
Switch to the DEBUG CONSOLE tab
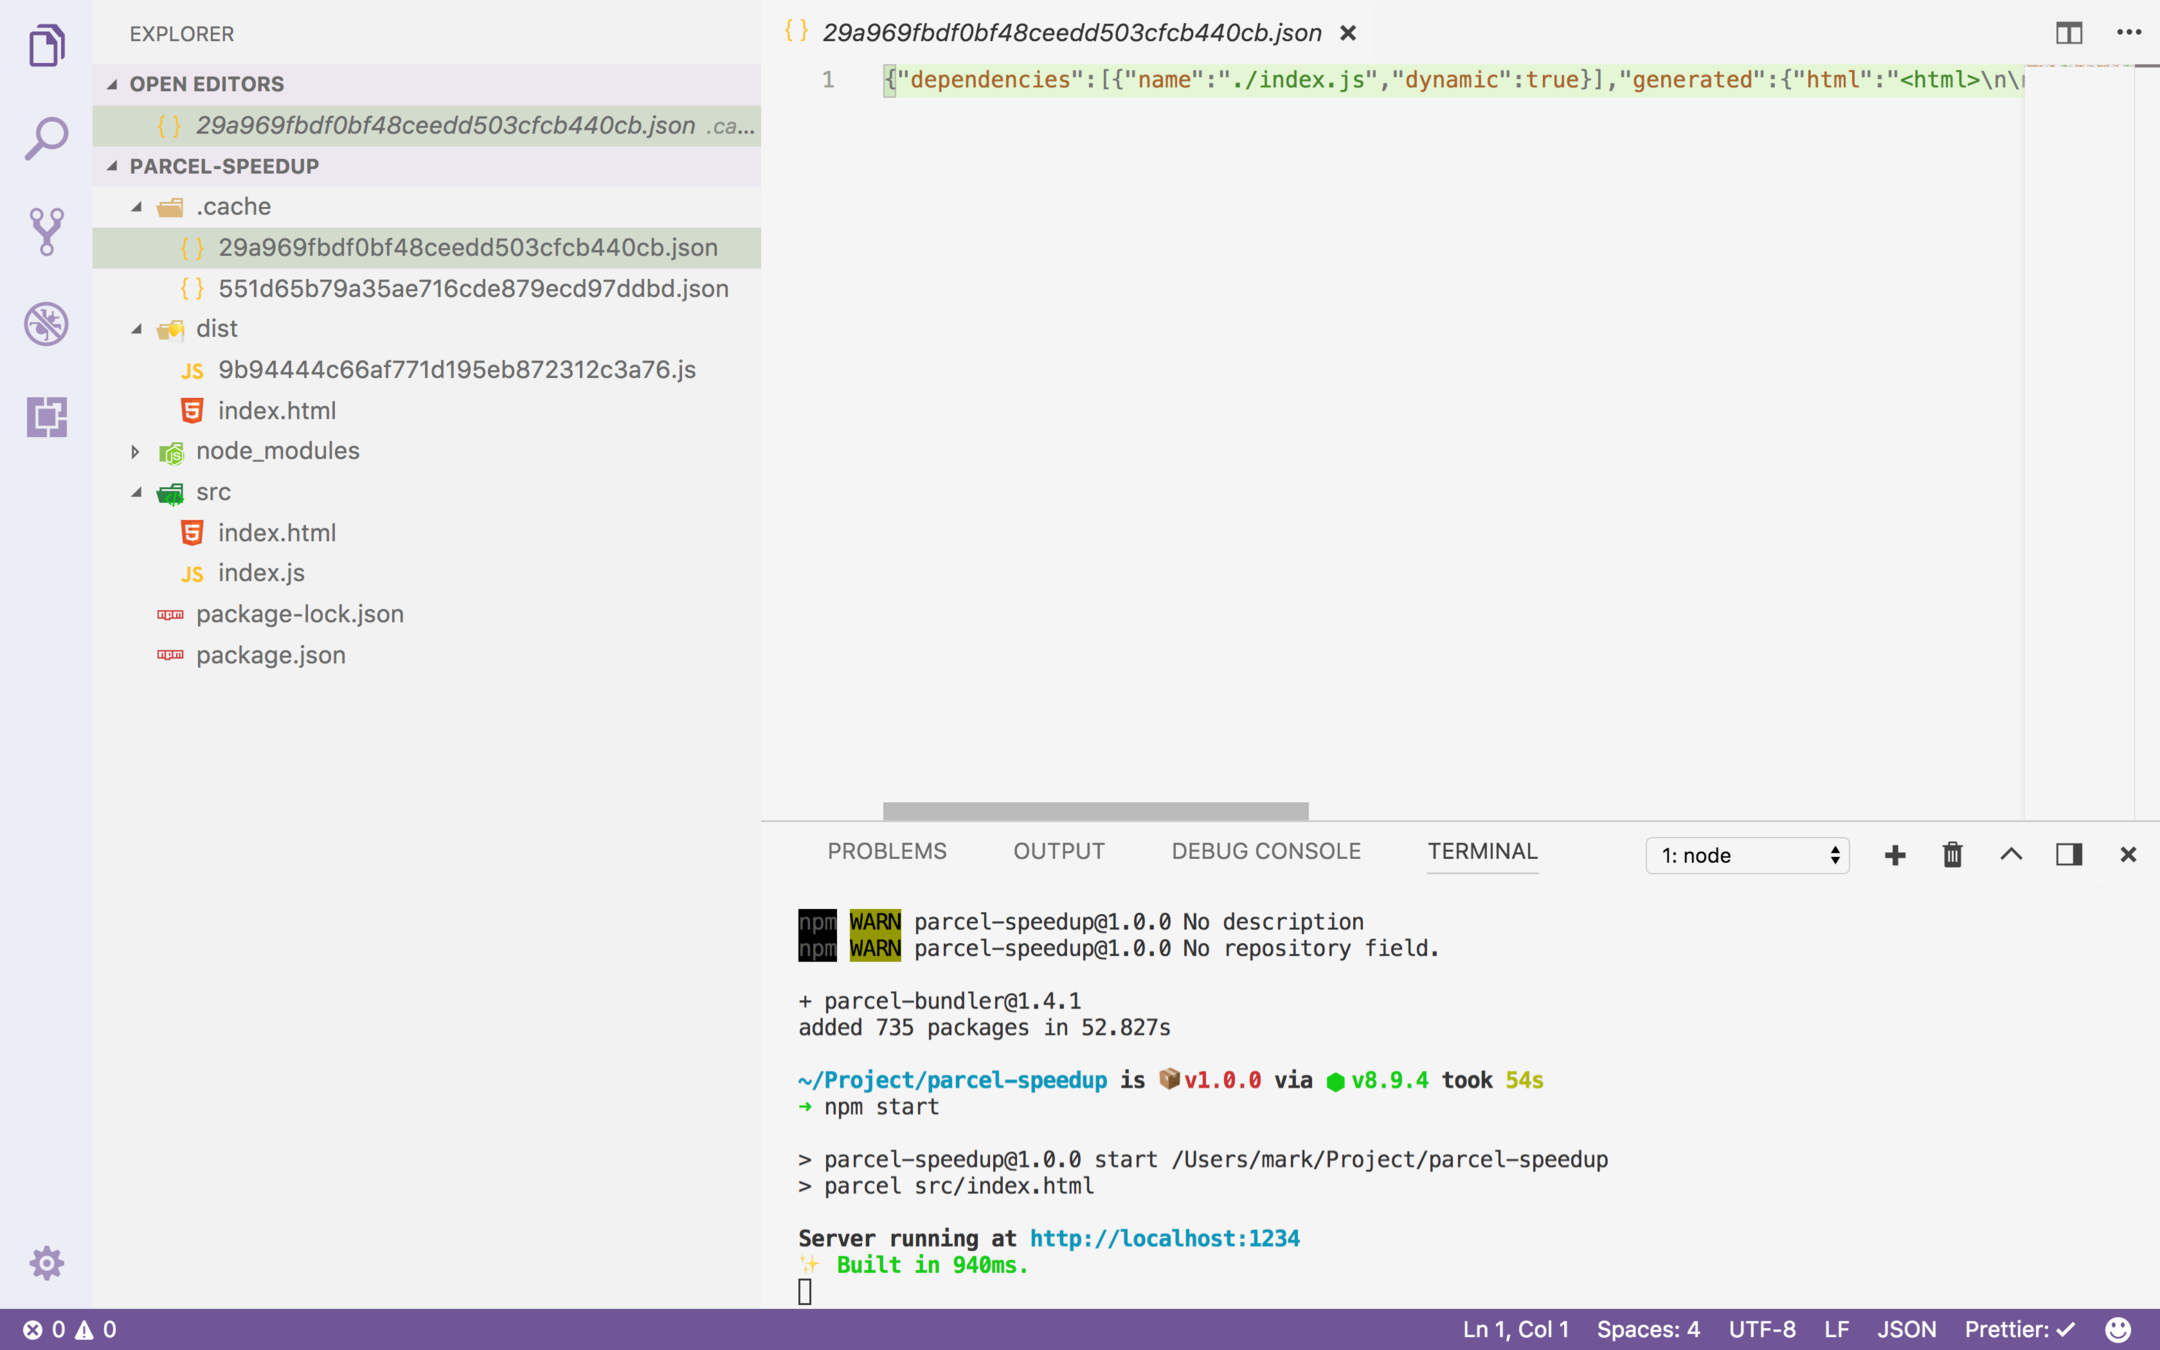(x=1265, y=851)
